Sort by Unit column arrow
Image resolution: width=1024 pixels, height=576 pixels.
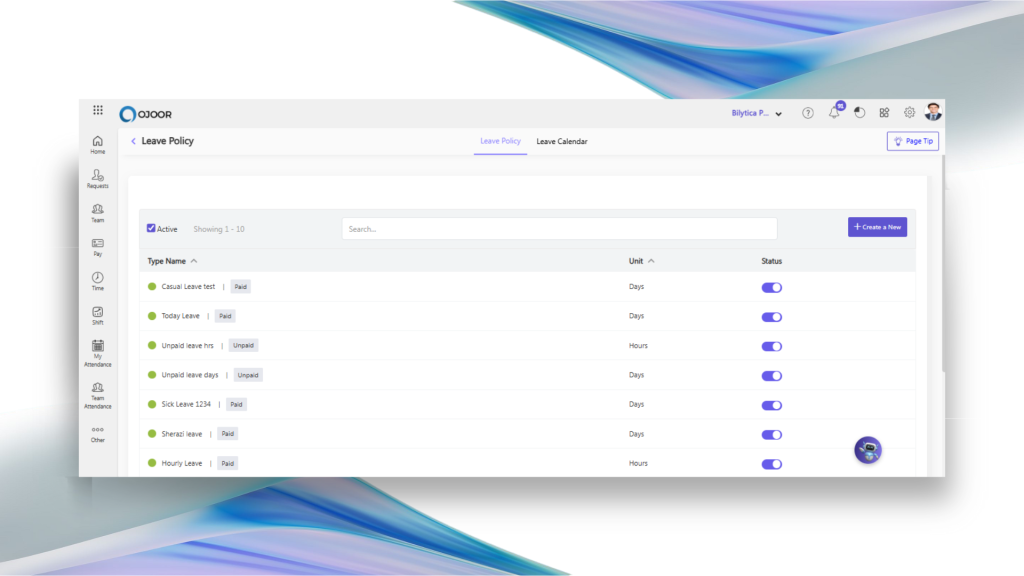pyautogui.click(x=651, y=261)
